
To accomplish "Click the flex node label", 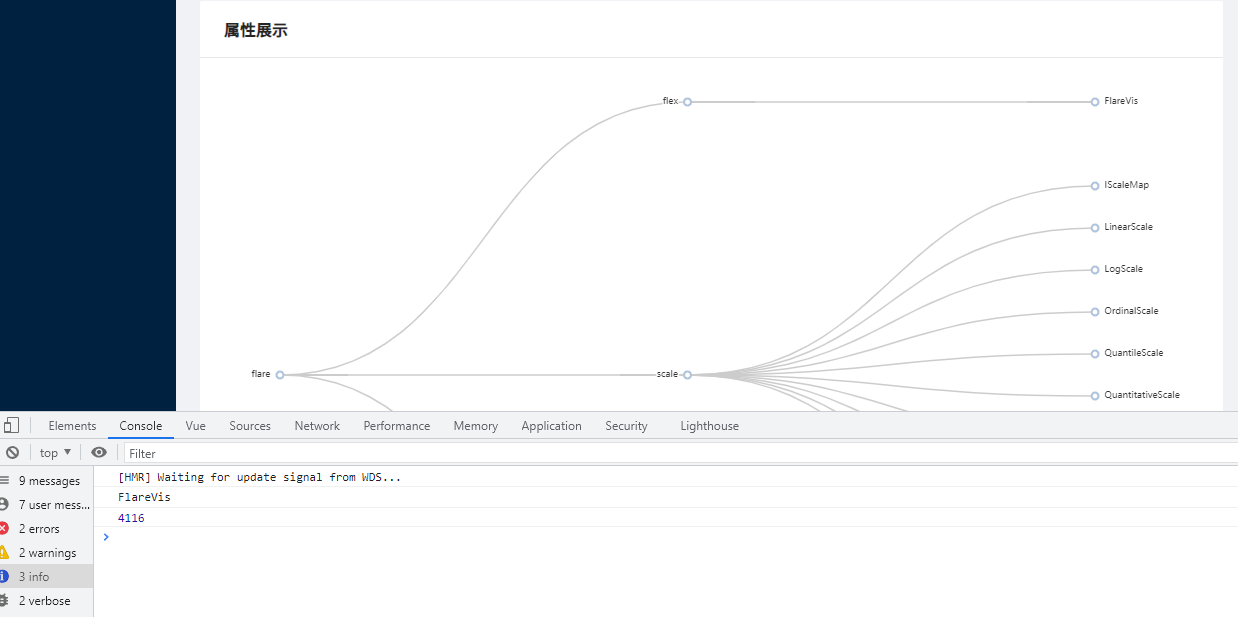I will (670, 101).
